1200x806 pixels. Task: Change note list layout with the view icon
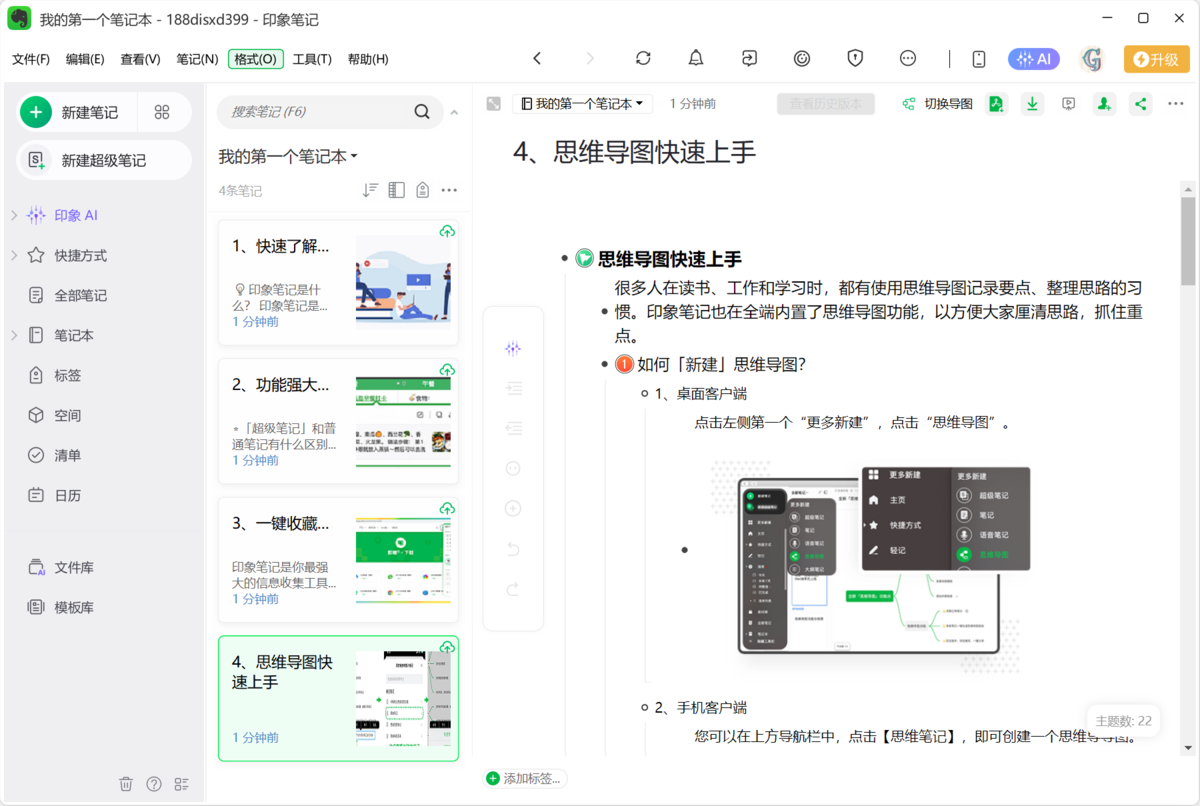click(396, 189)
